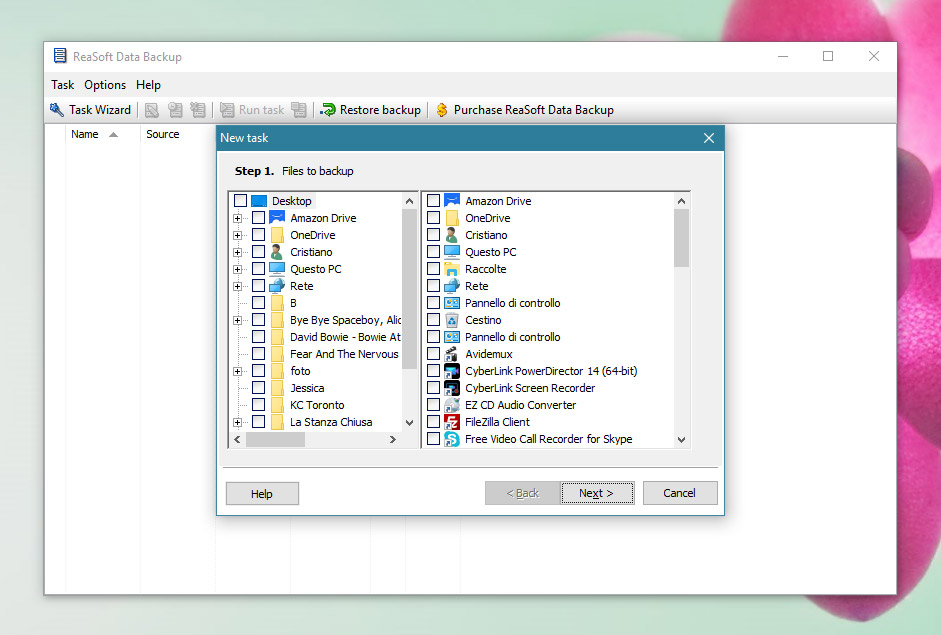Image resolution: width=941 pixels, height=635 pixels.
Task: Sort by the Name column header
Action: tap(85, 134)
